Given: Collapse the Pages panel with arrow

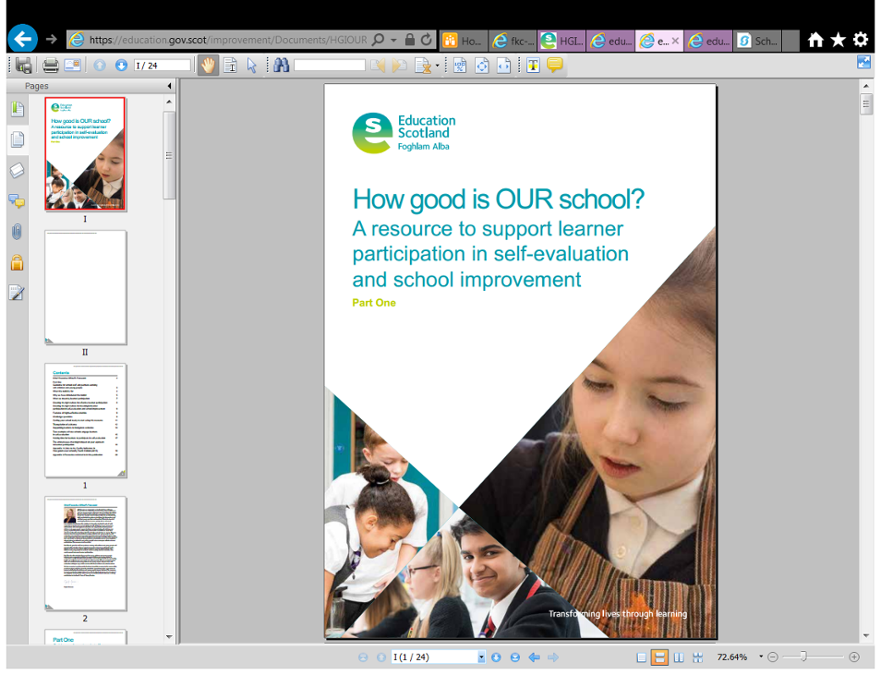Looking at the screenshot, I should pyautogui.click(x=169, y=86).
